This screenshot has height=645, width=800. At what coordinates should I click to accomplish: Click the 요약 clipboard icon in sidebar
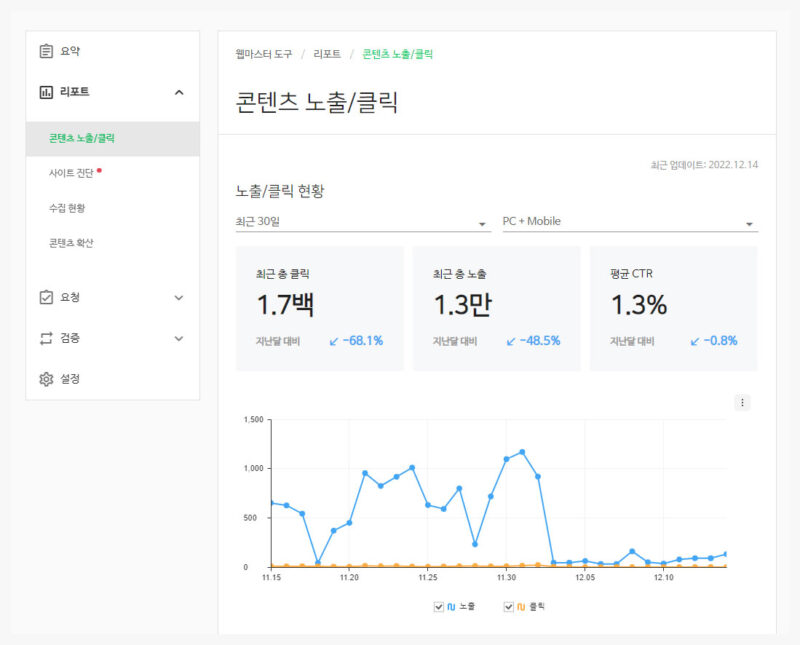46,51
